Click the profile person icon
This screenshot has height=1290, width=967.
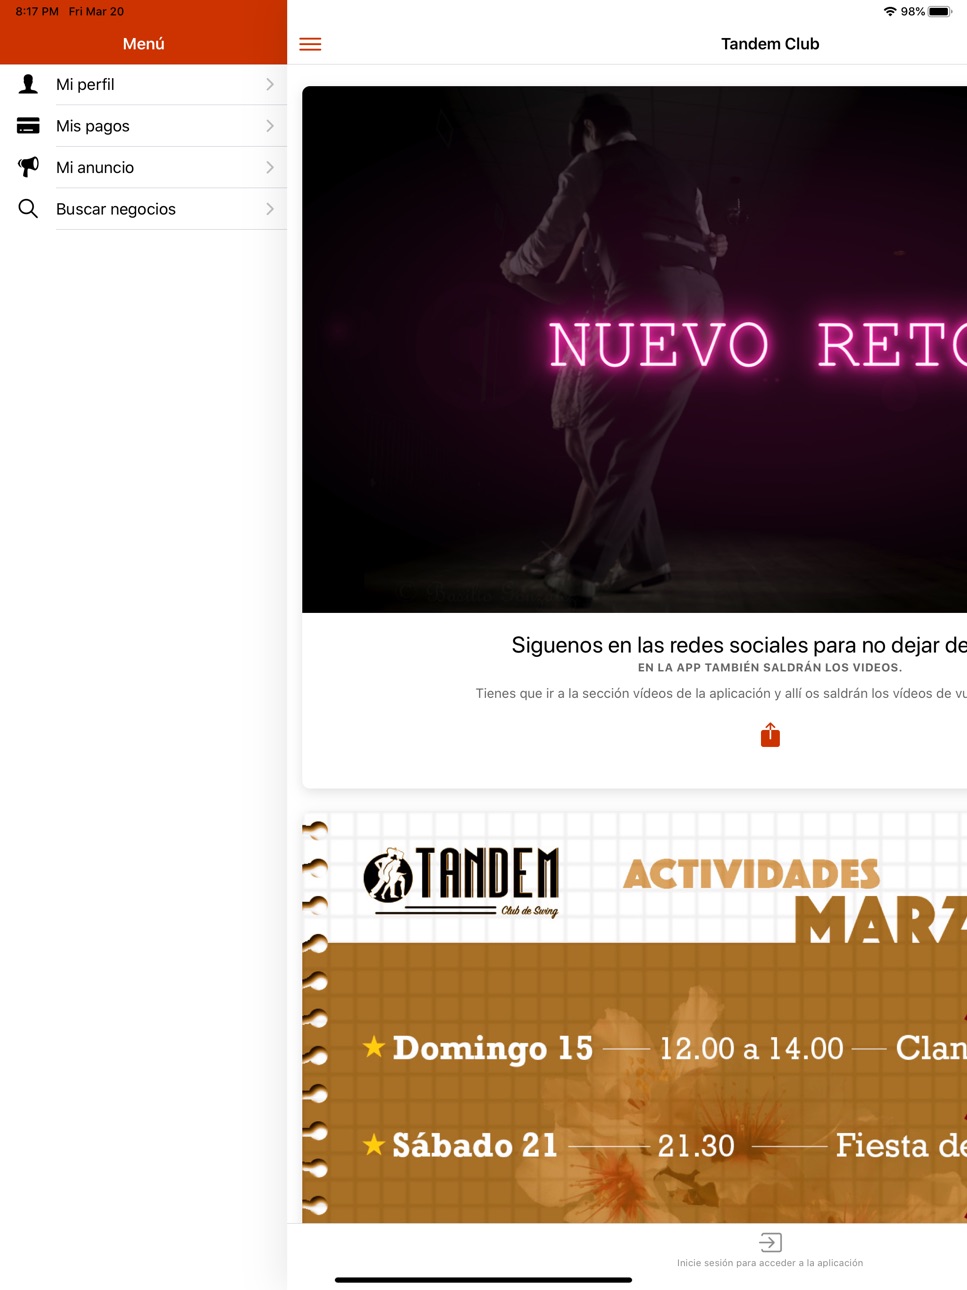click(28, 84)
